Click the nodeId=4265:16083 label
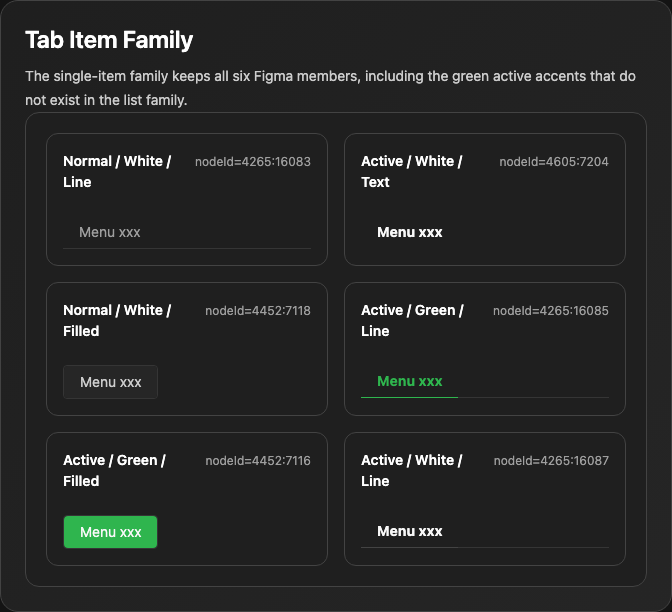672x612 pixels. click(253, 162)
